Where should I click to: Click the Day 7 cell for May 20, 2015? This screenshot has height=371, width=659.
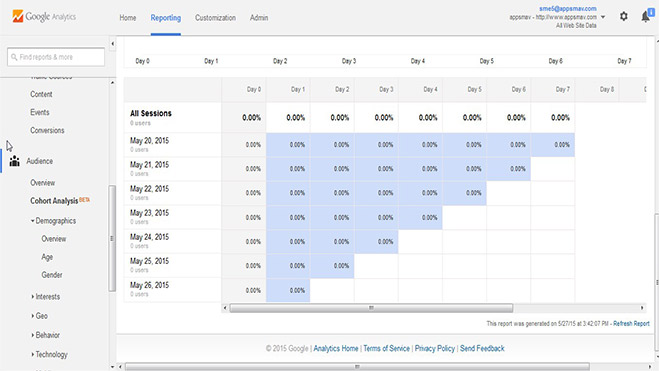(553, 145)
